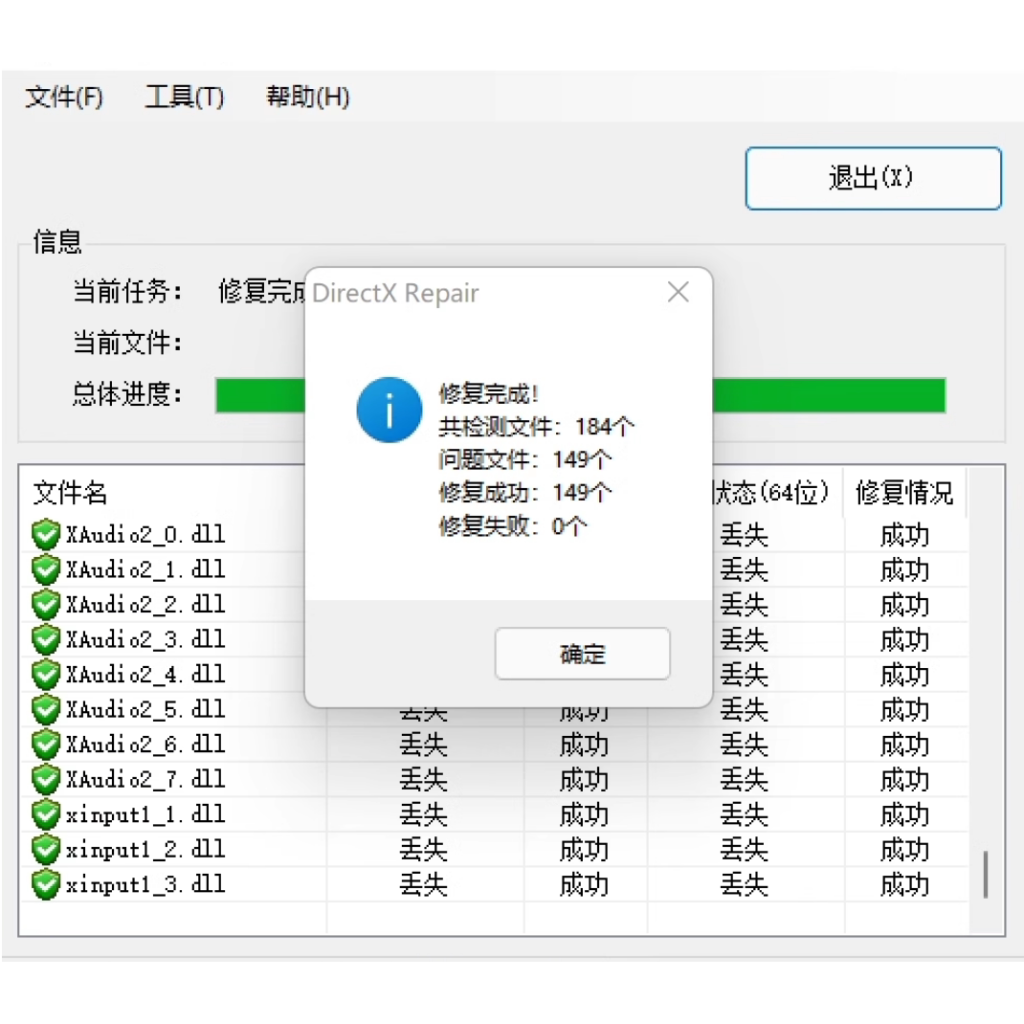Click the 当前文件 label

tap(127, 342)
